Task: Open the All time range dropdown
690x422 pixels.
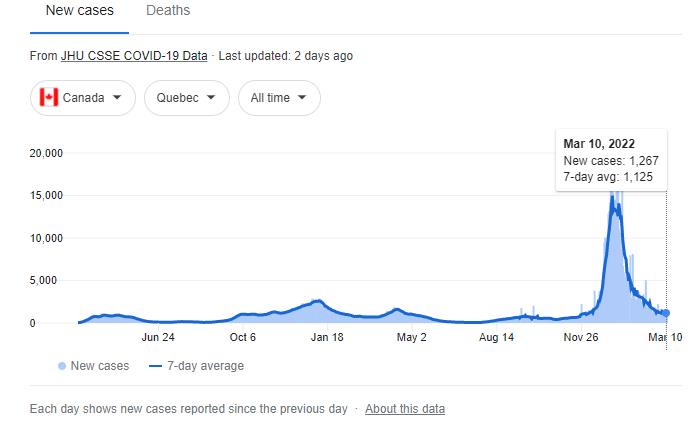Action: point(279,98)
